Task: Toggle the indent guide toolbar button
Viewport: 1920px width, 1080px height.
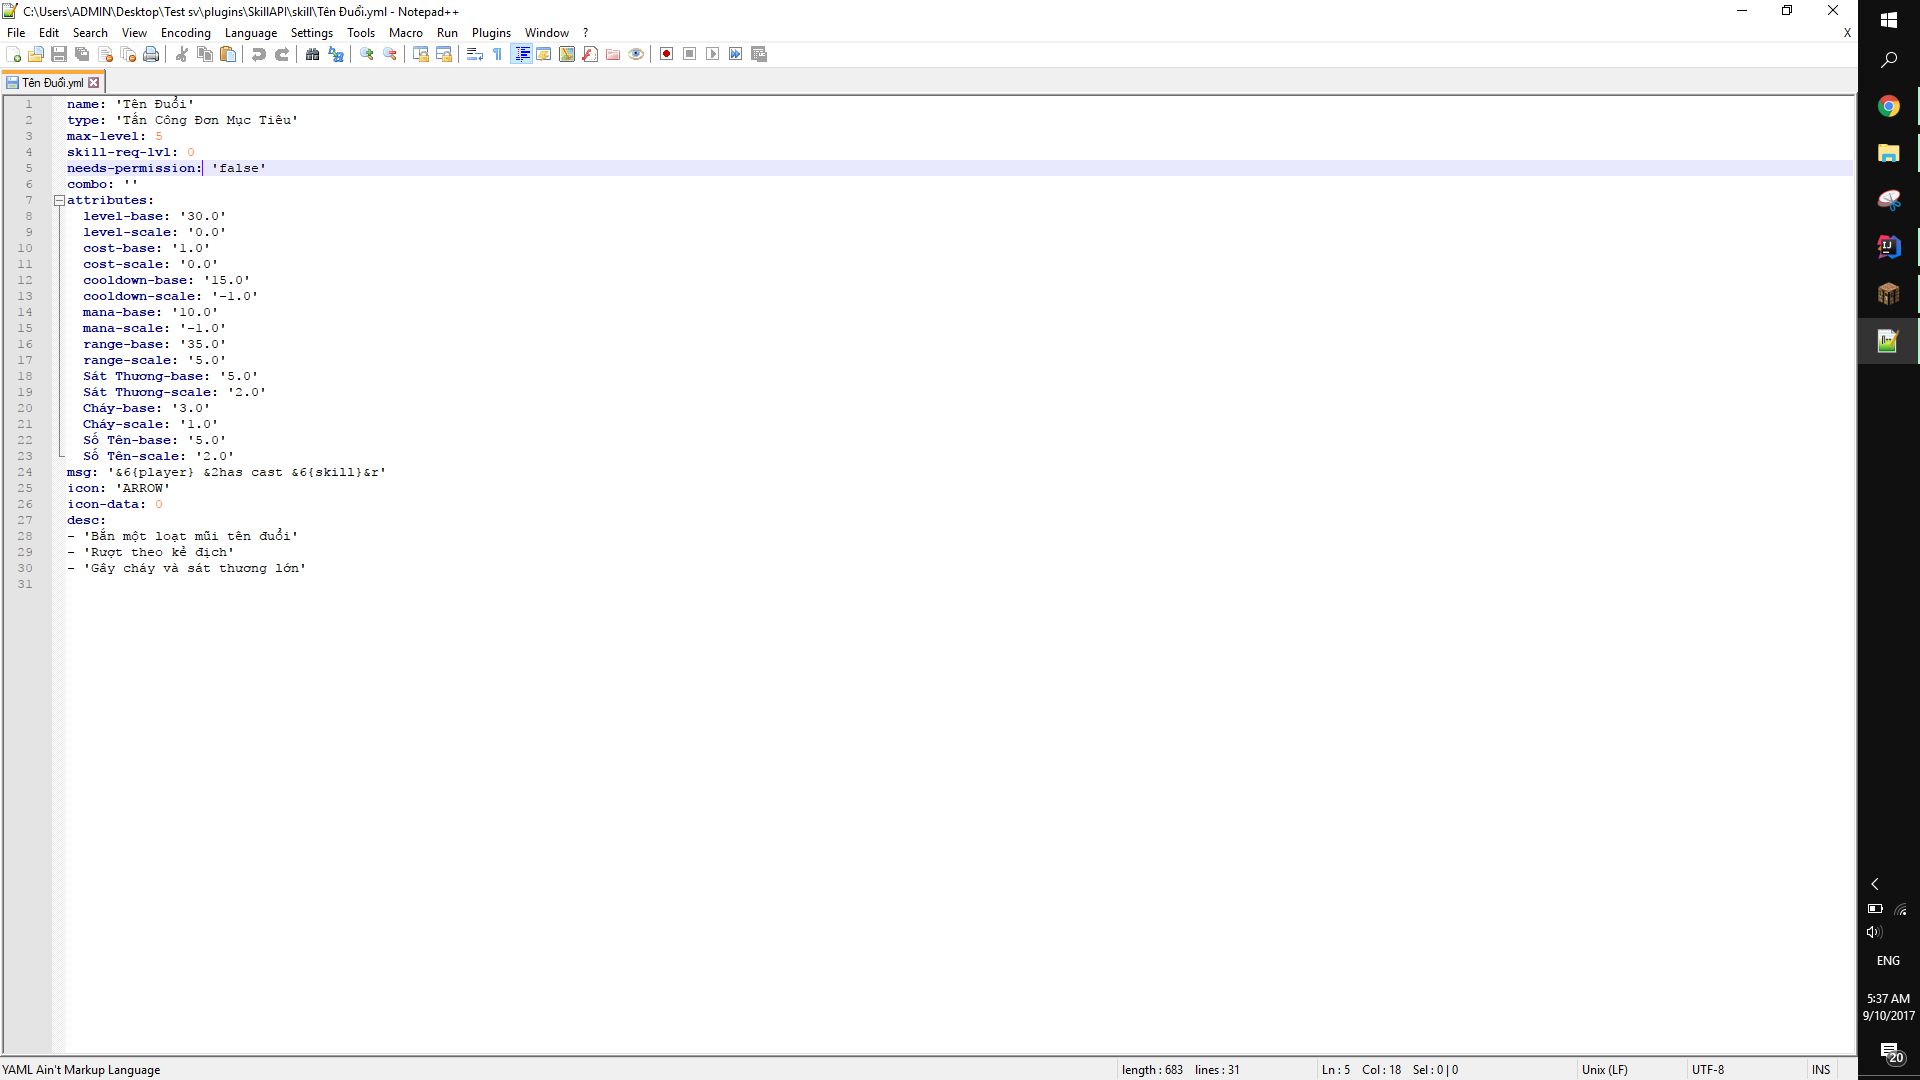Action: [521, 54]
